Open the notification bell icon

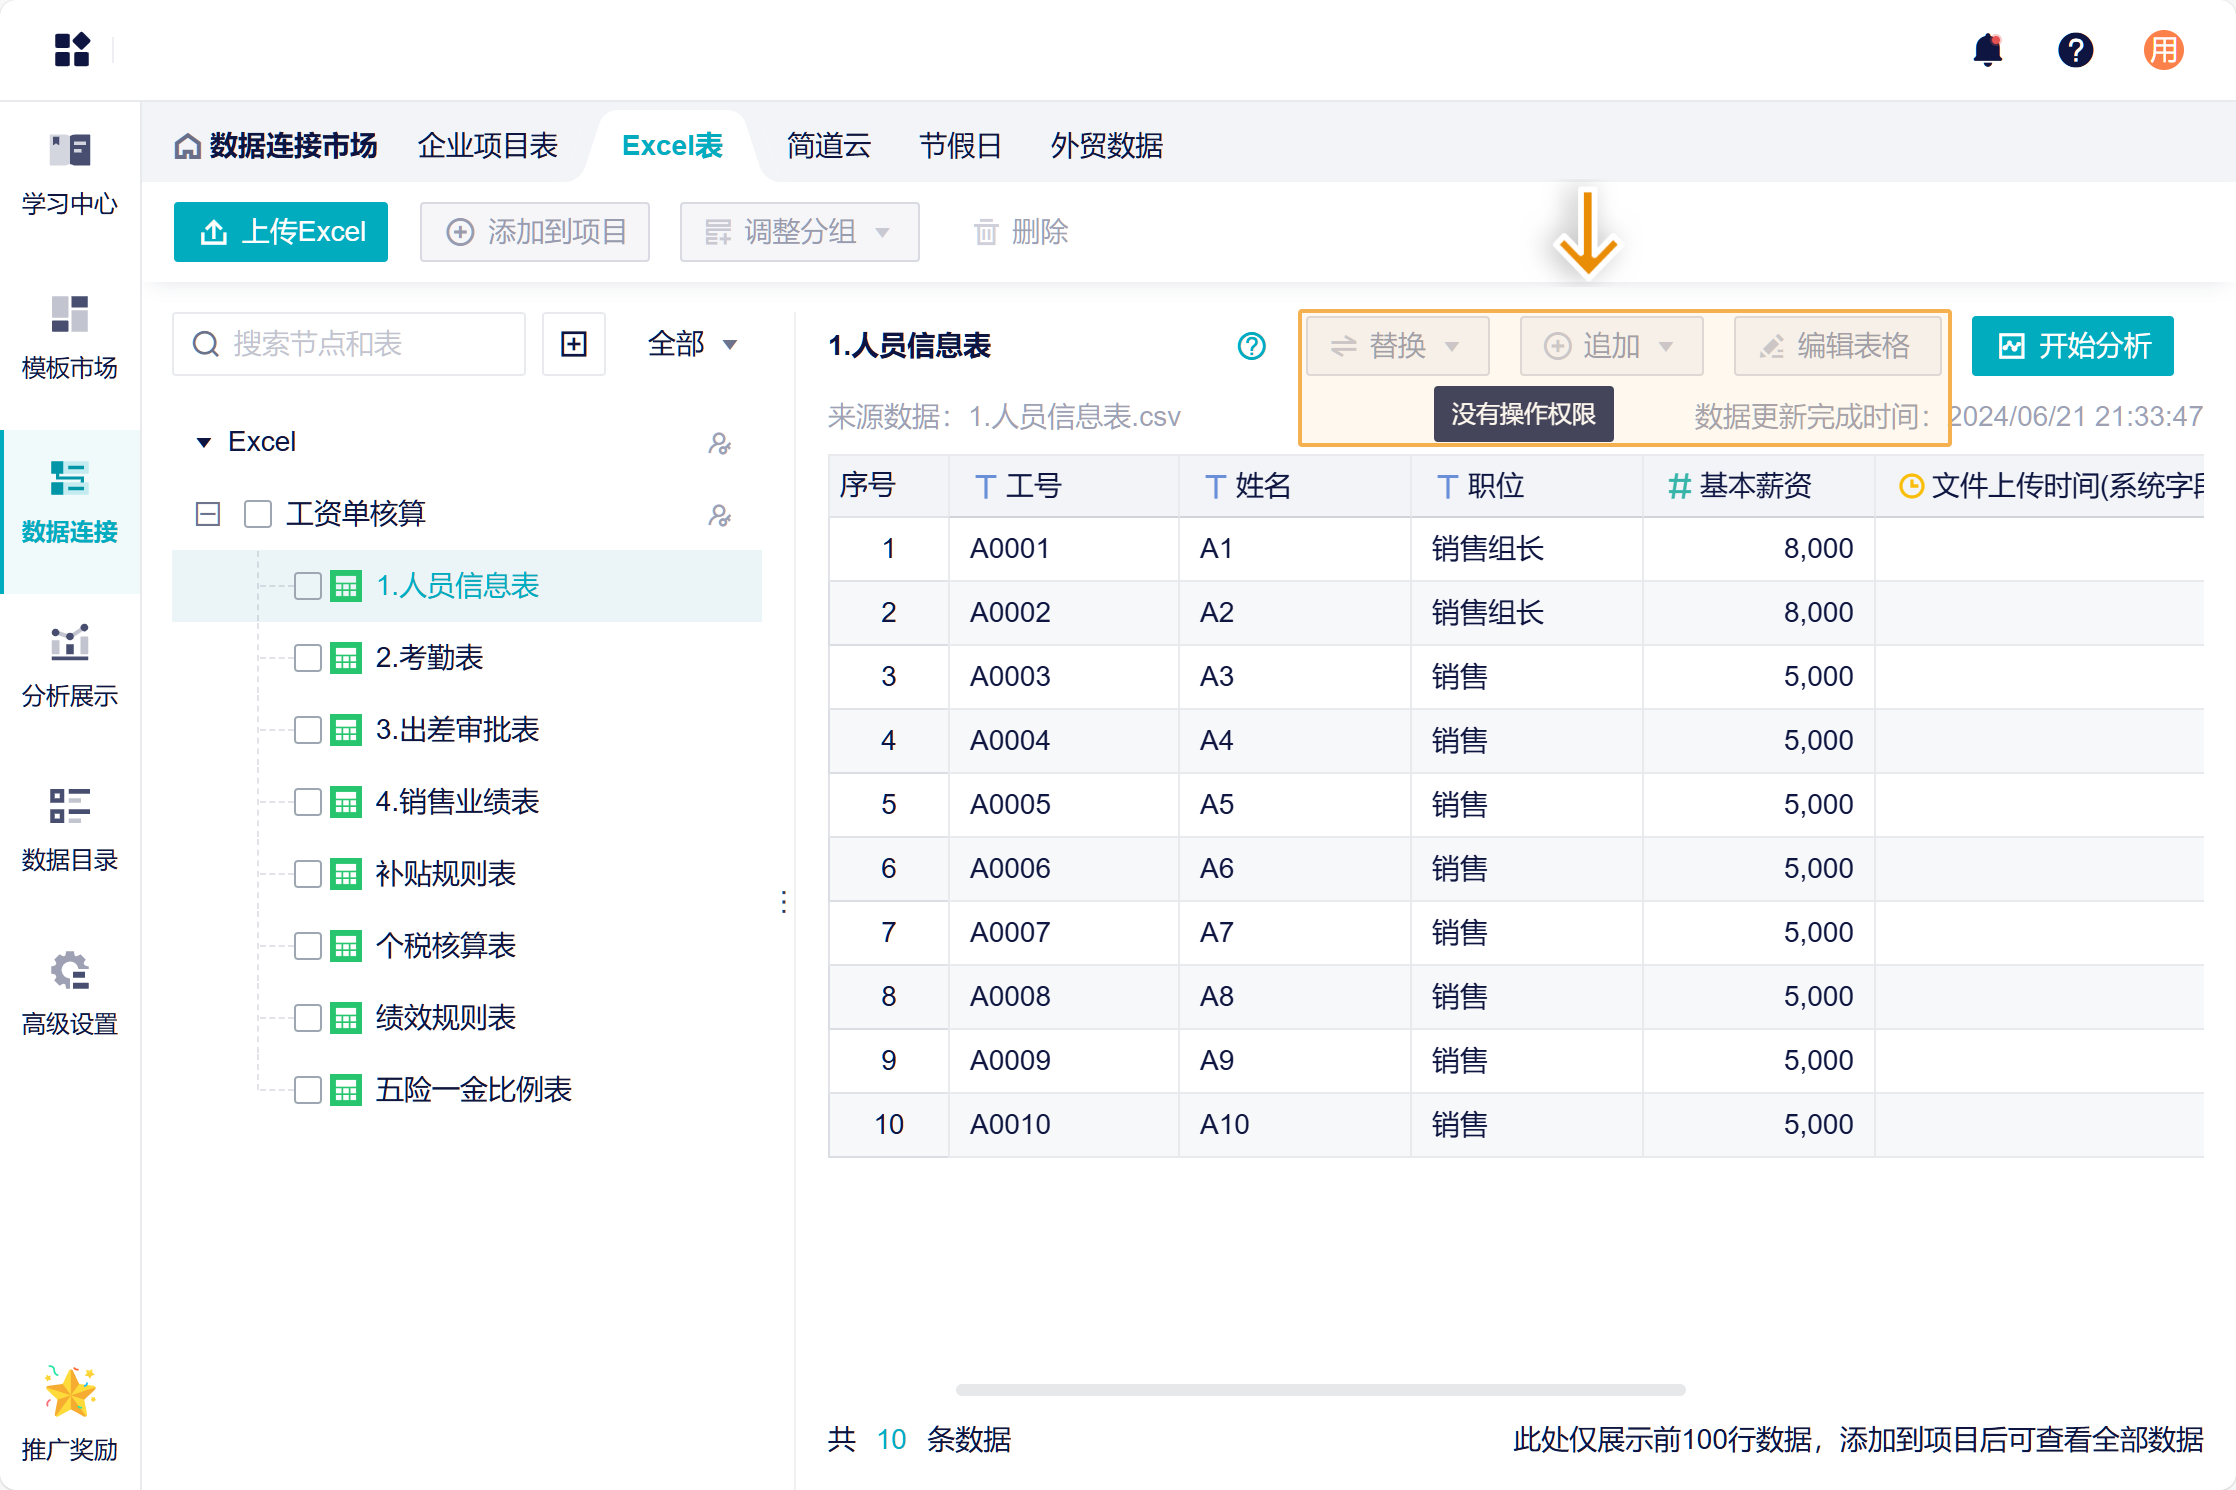pos(1987,50)
